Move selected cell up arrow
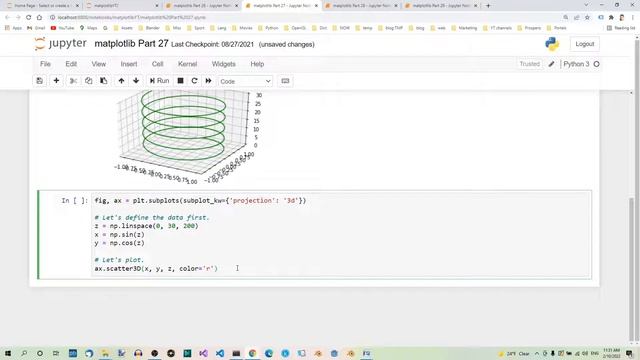This screenshot has width=640, height=360. coord(121,81)
